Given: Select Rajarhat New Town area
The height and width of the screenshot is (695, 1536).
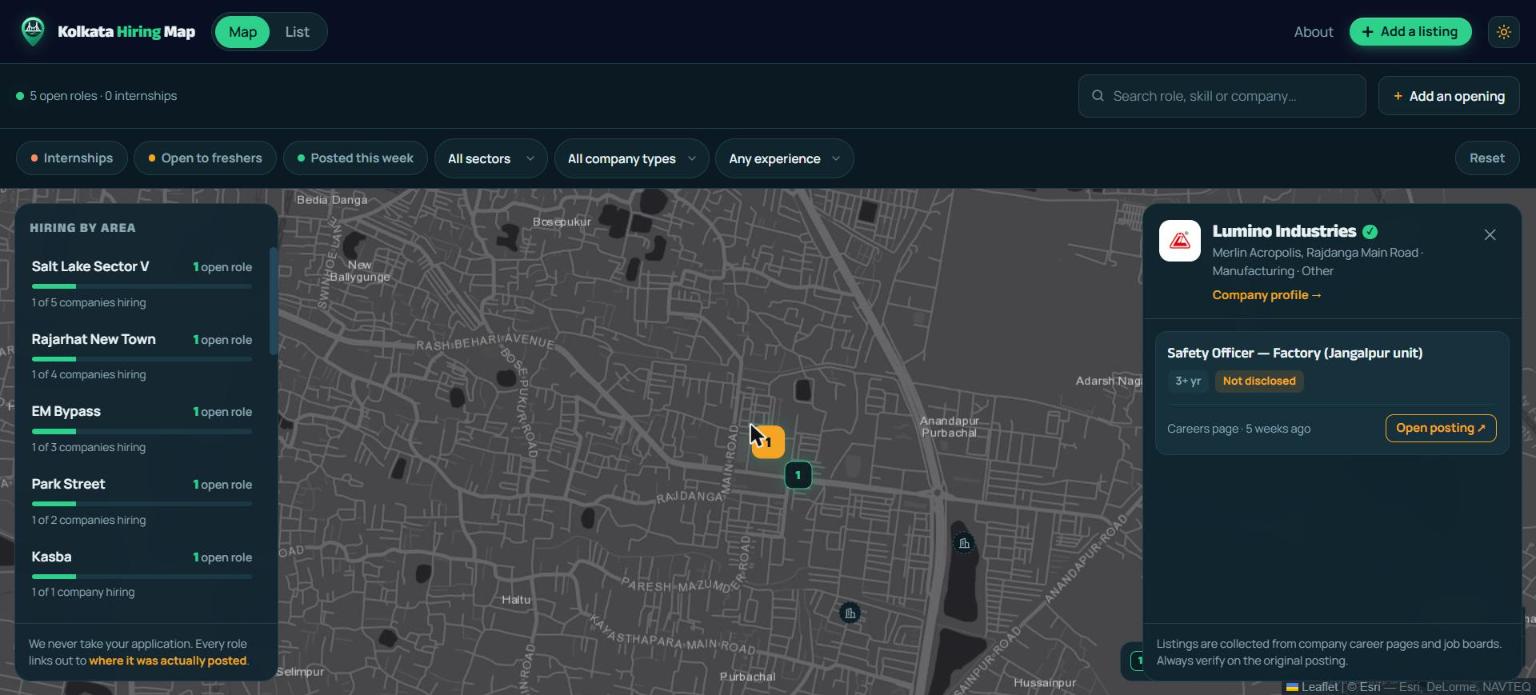Looking at the screenshot, I should (x=142, y=356).
